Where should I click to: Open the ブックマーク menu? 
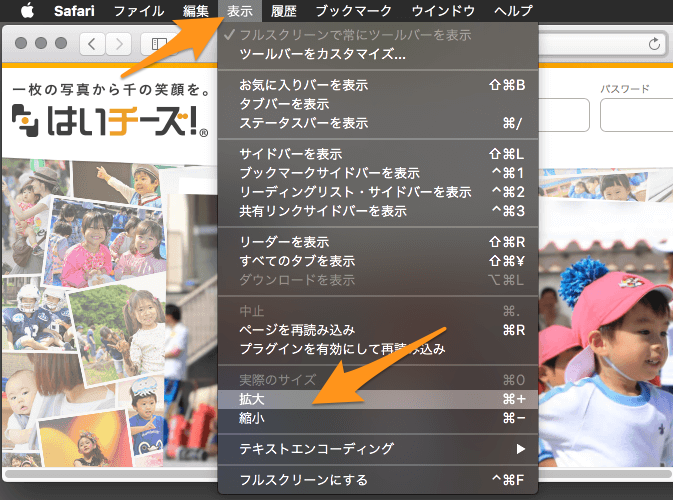coord(354,10)
